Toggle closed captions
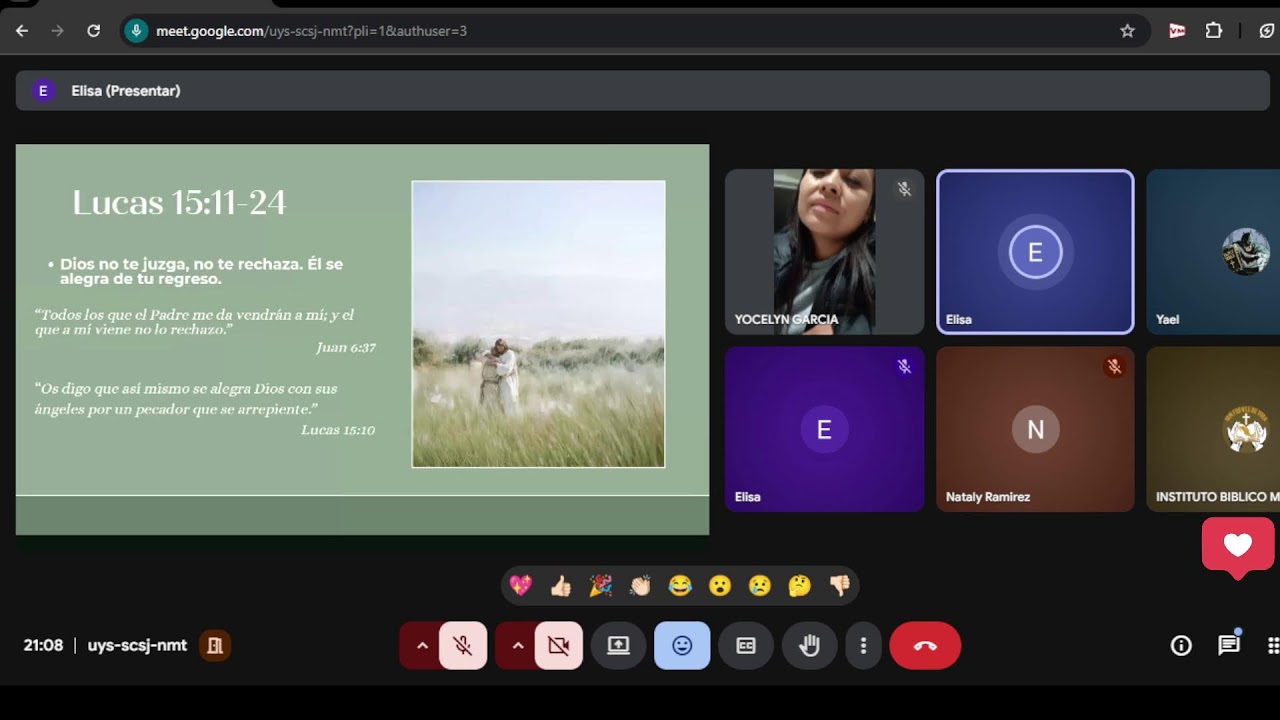Image resolution: width=1280 pixels, height=720 pixels. coord(746,646)
